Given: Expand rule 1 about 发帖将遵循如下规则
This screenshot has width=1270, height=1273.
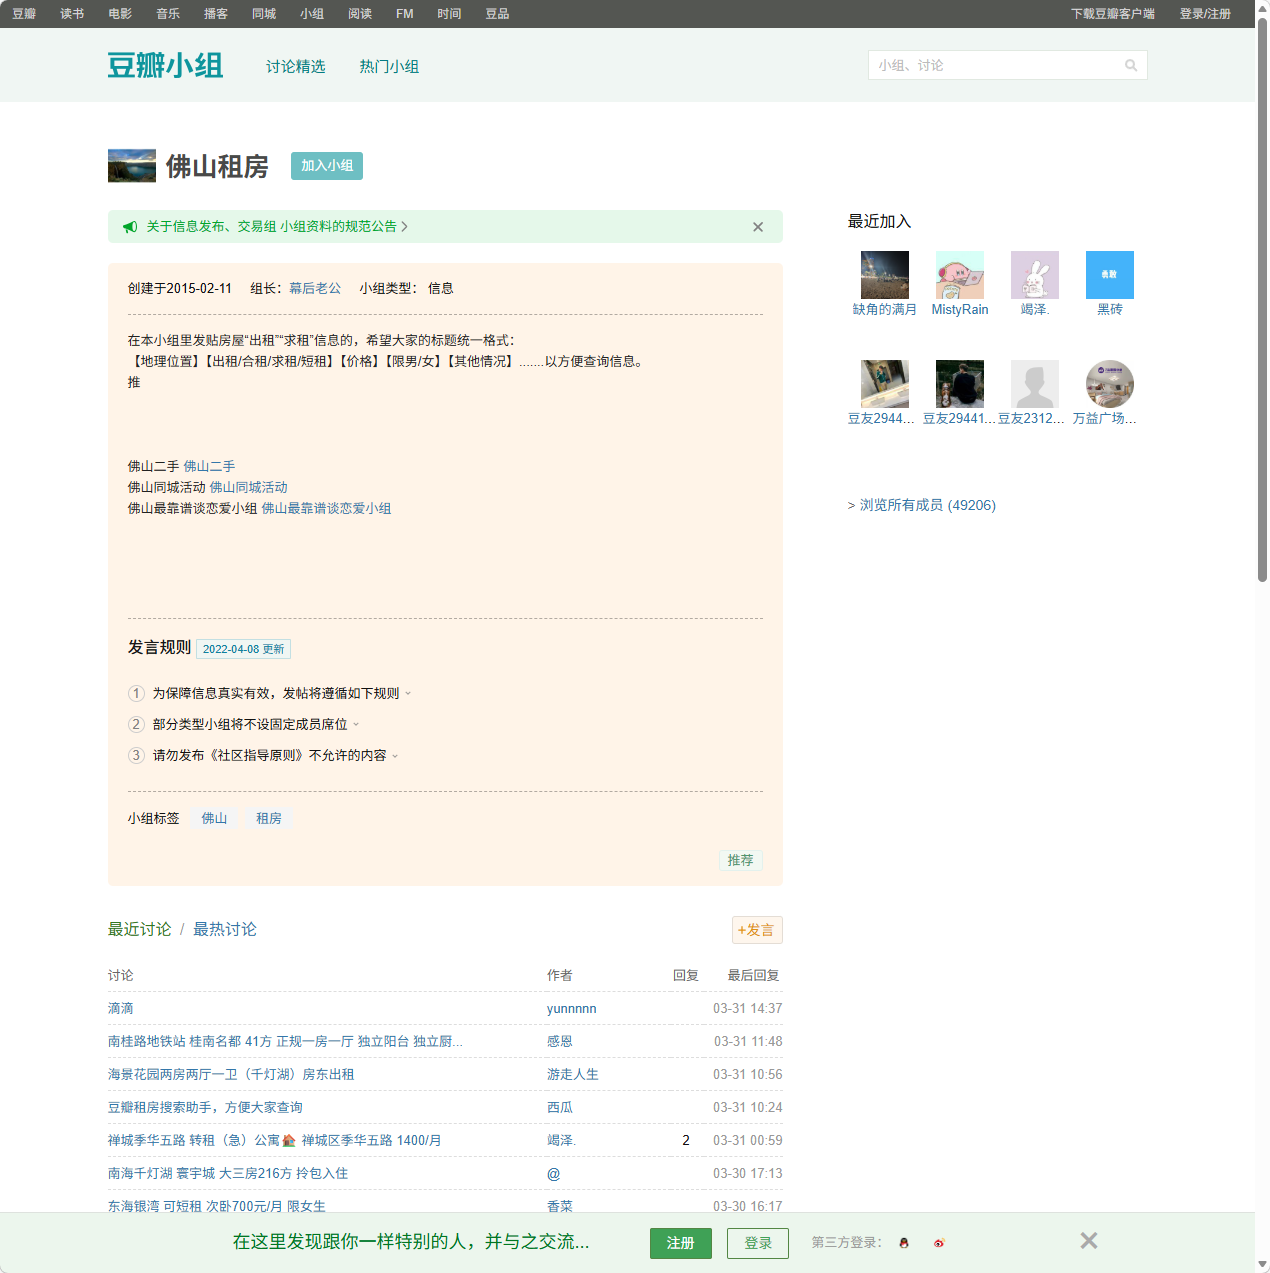Looking at the screenshot, I should 409,693.
